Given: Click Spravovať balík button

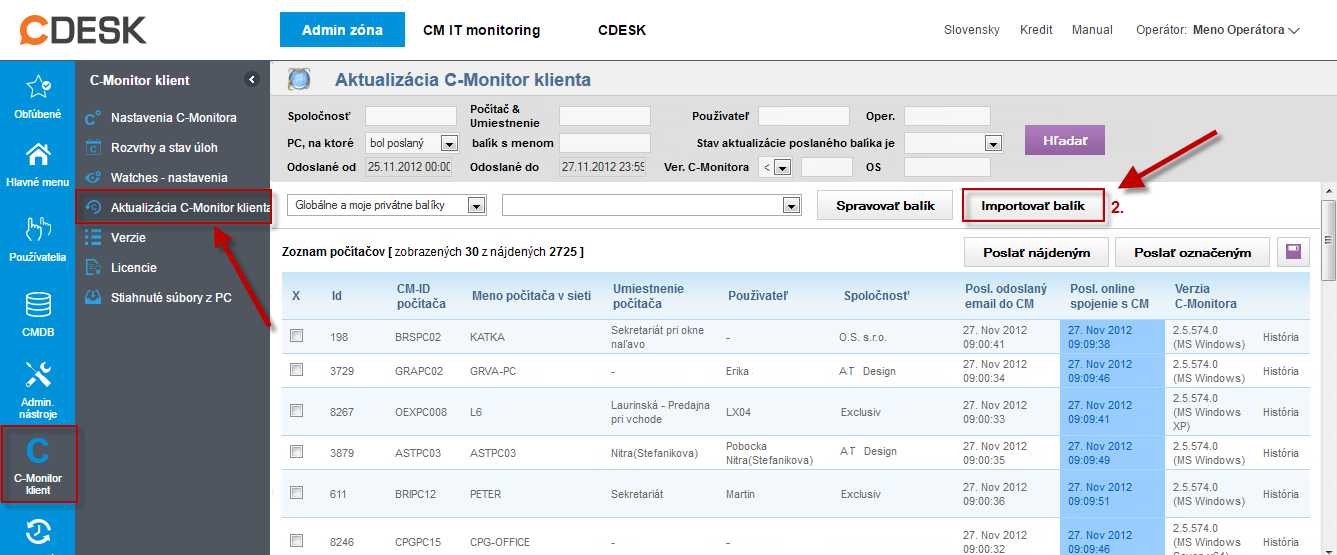Looking at the screenshot, I should pos(884,205).
